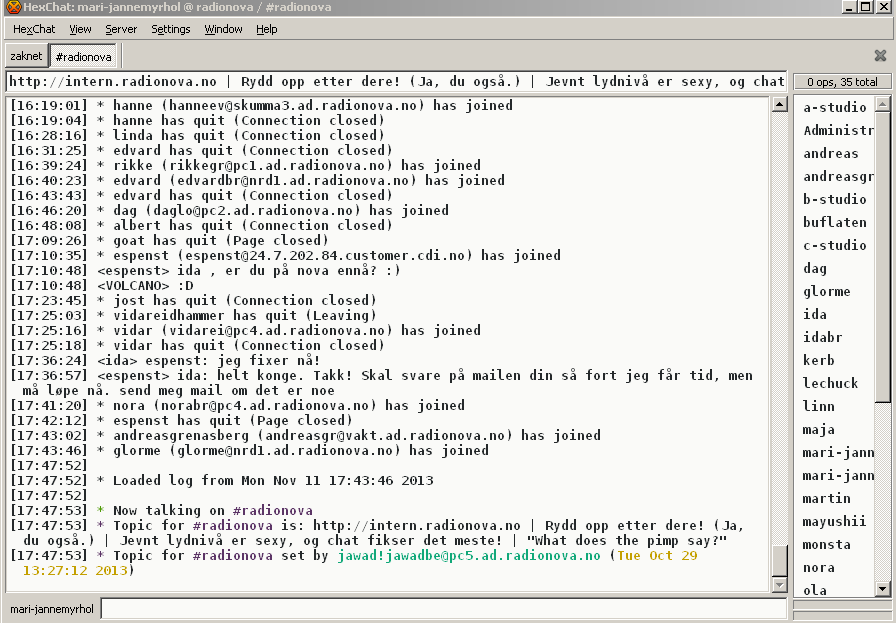Select user mayushii in the user list
Image resolution: width=896 pixels, height=623 pixels.
pos(835,521)
